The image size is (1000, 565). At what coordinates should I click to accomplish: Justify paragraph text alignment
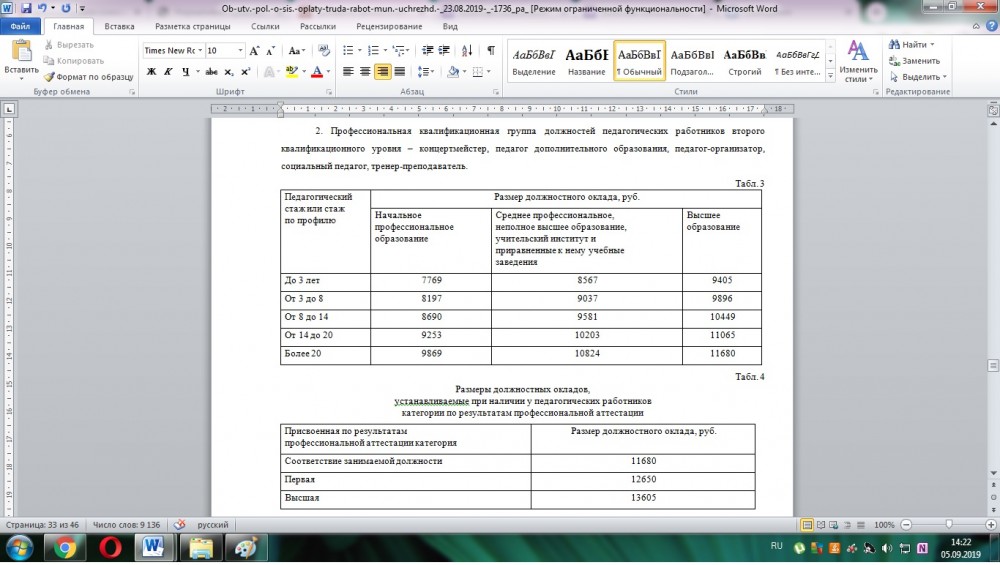pos(400,72)
